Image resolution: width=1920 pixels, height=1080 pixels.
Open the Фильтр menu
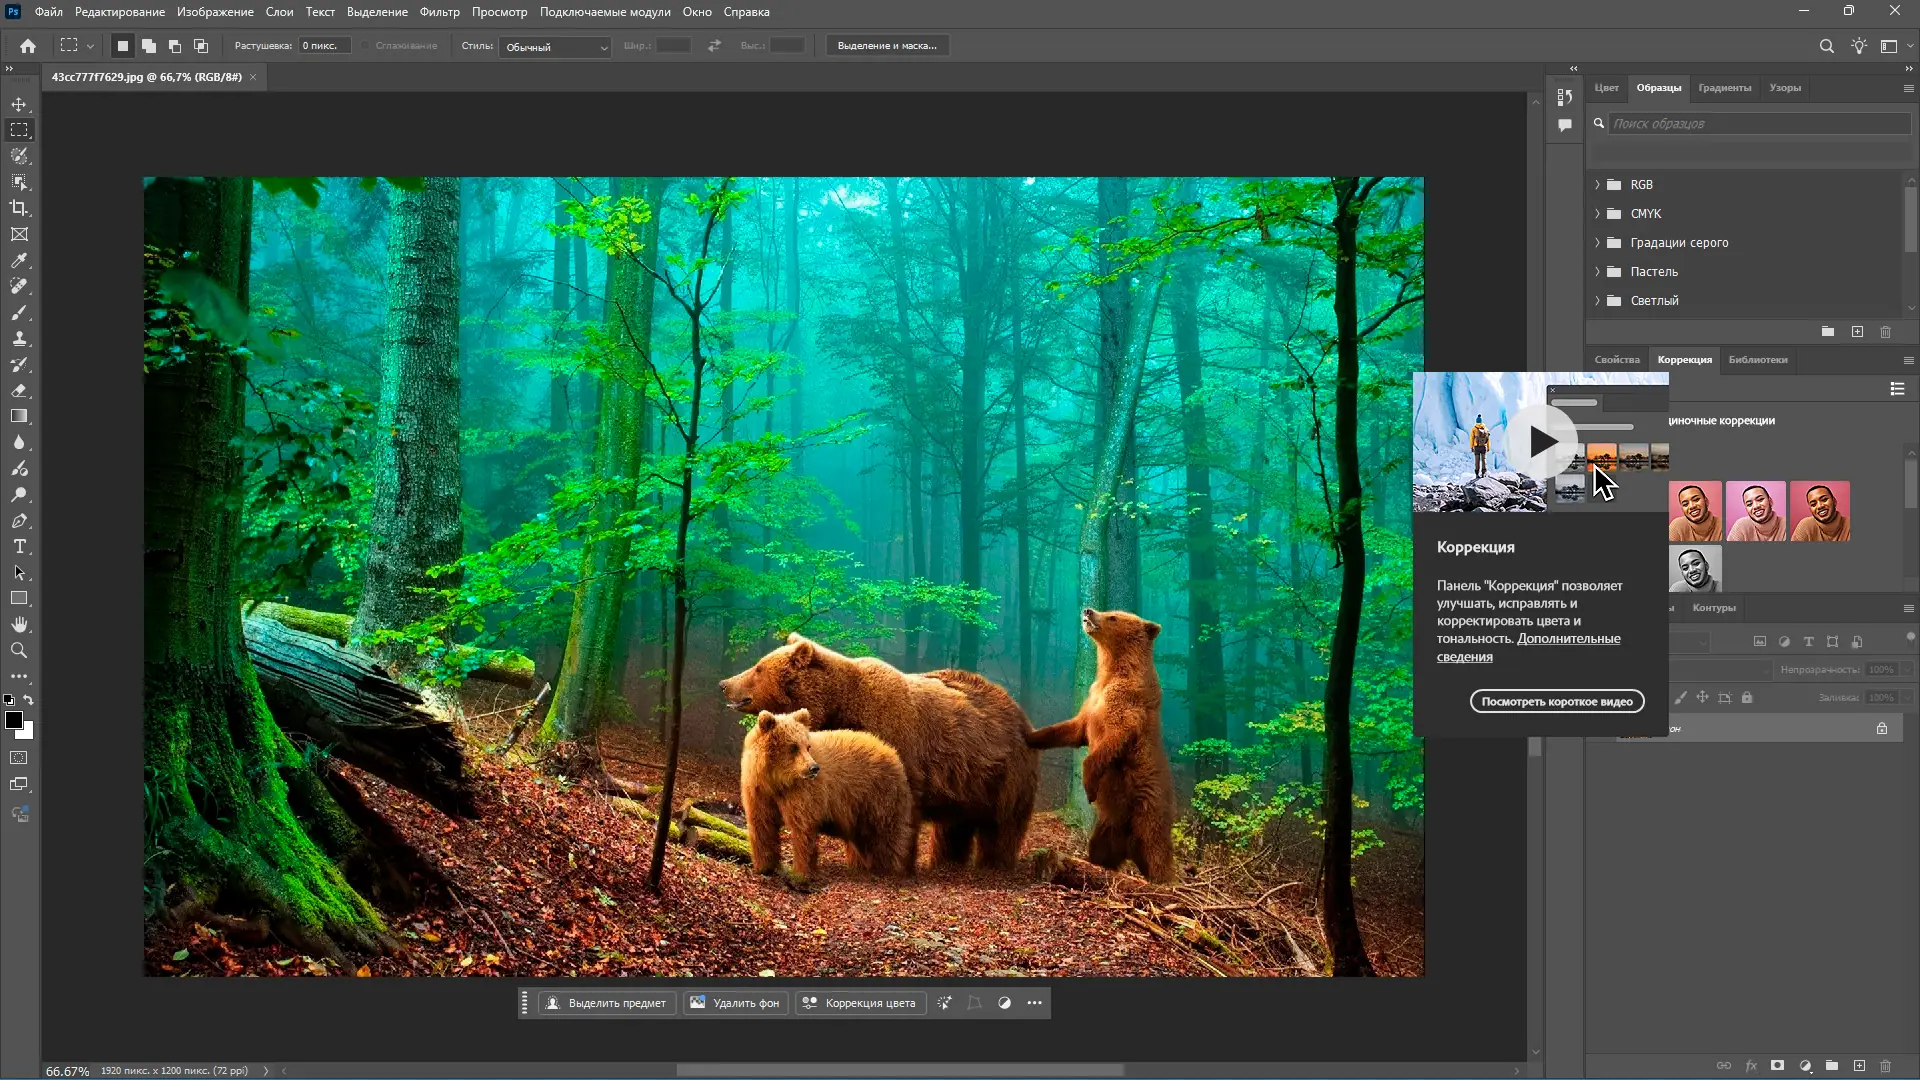[x=439, y=12]
